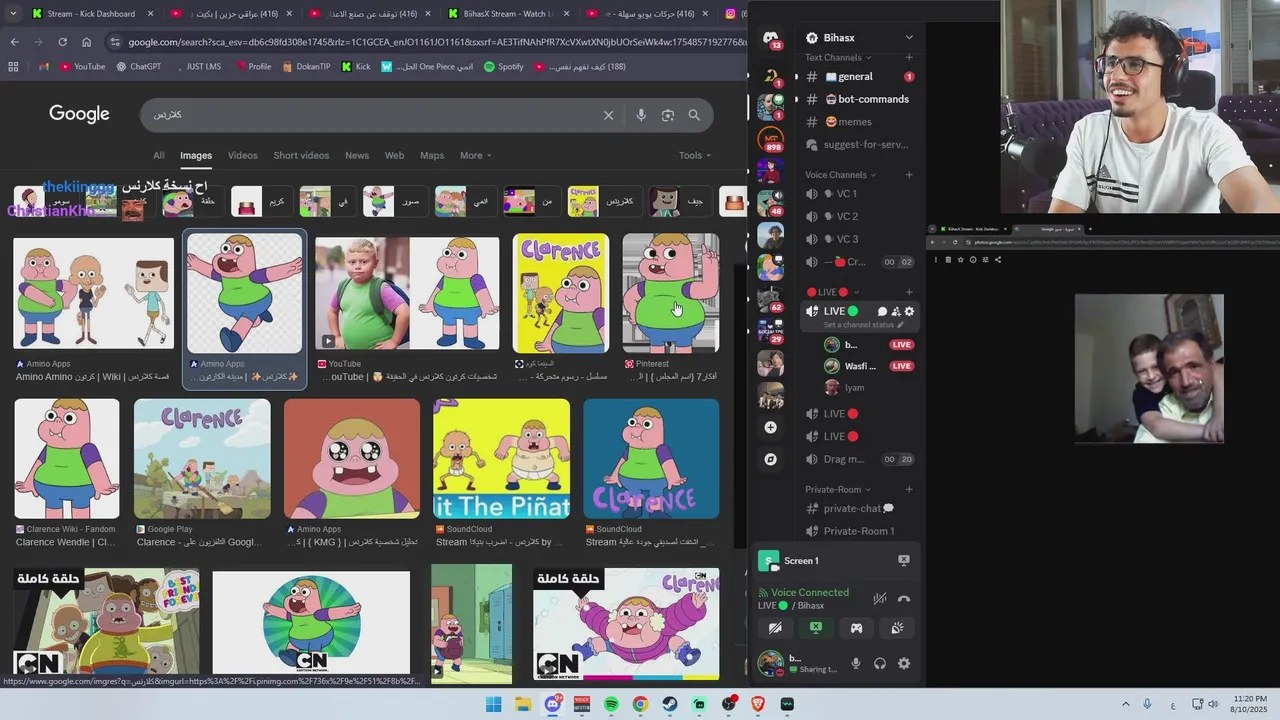Open Brave browser from the taskbar

[x=758, y=704]
